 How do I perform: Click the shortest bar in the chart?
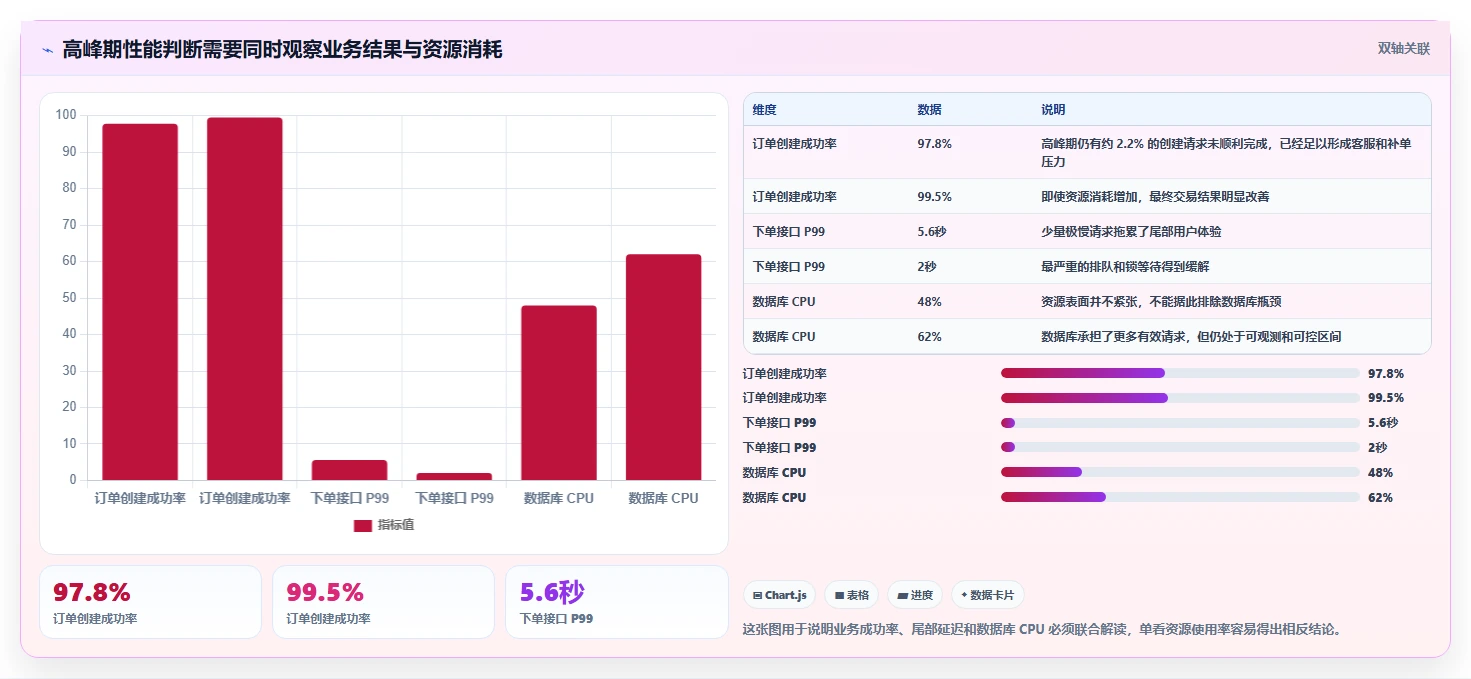click(x=454, y=476)
